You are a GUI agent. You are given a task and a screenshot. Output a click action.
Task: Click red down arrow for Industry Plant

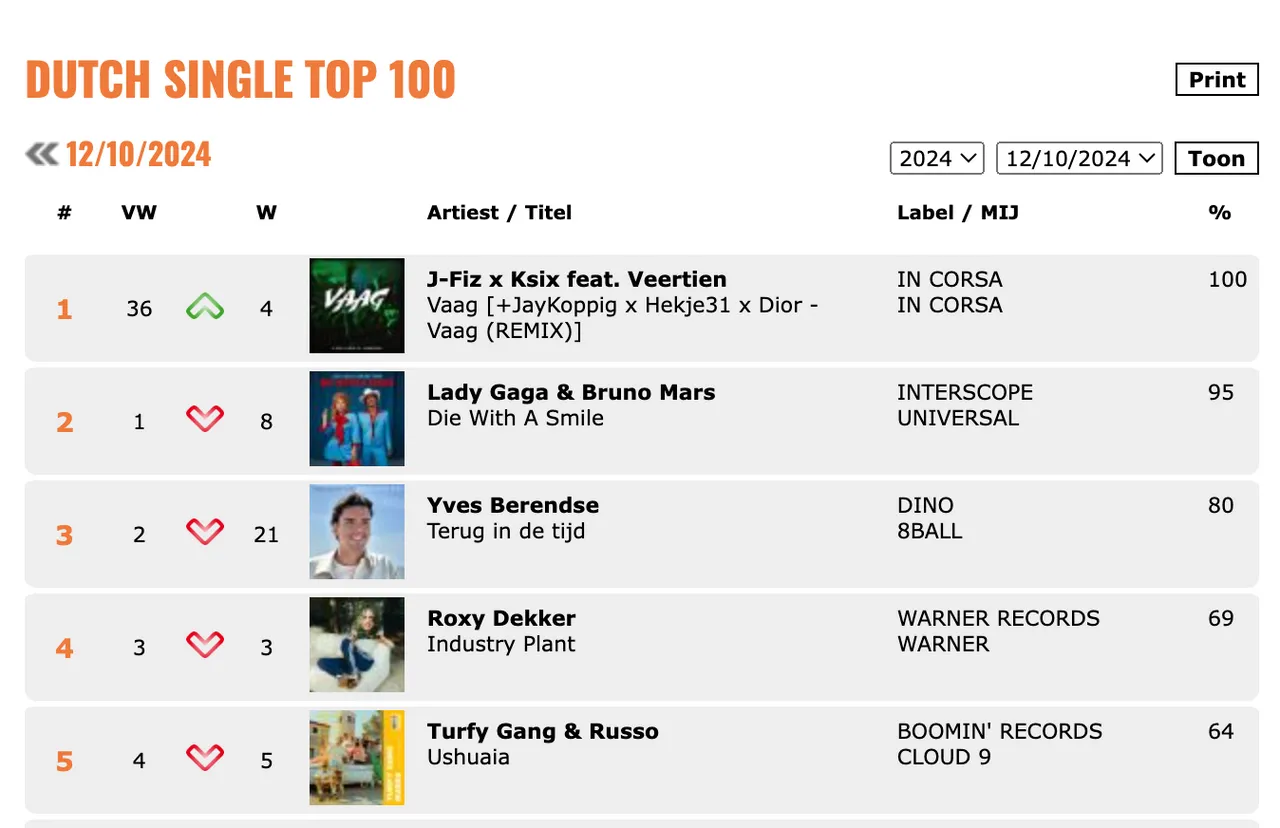pos(205,646)
